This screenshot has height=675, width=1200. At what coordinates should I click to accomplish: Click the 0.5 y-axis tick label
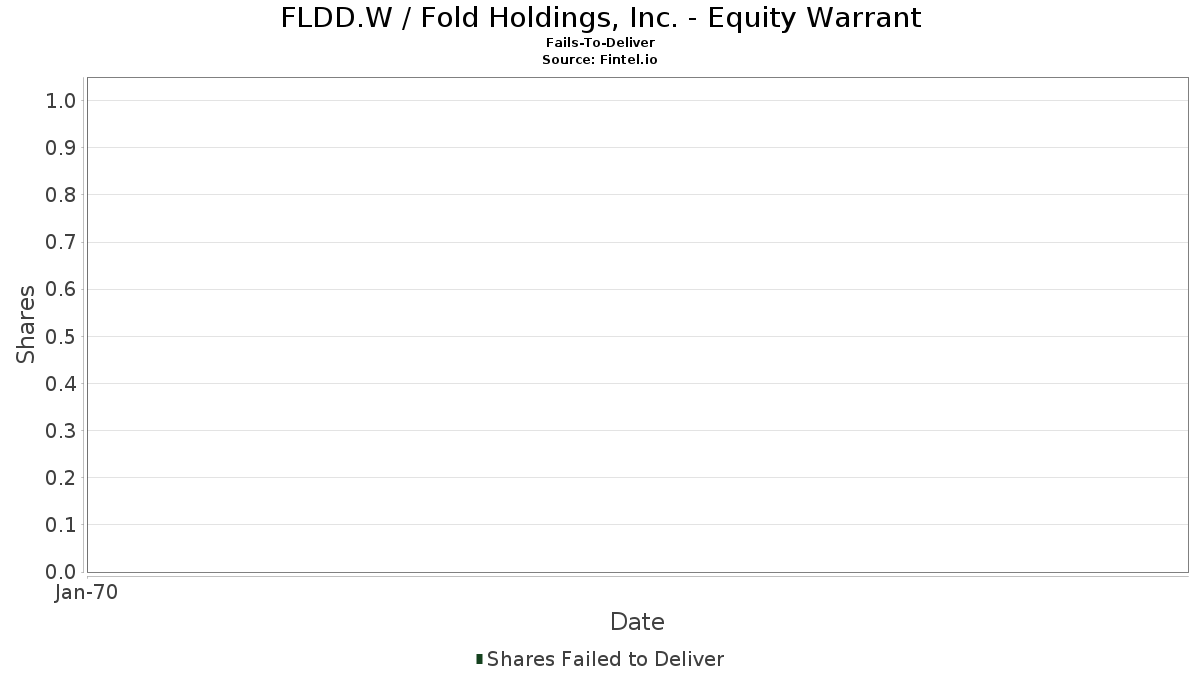click(x=61, y=336)
